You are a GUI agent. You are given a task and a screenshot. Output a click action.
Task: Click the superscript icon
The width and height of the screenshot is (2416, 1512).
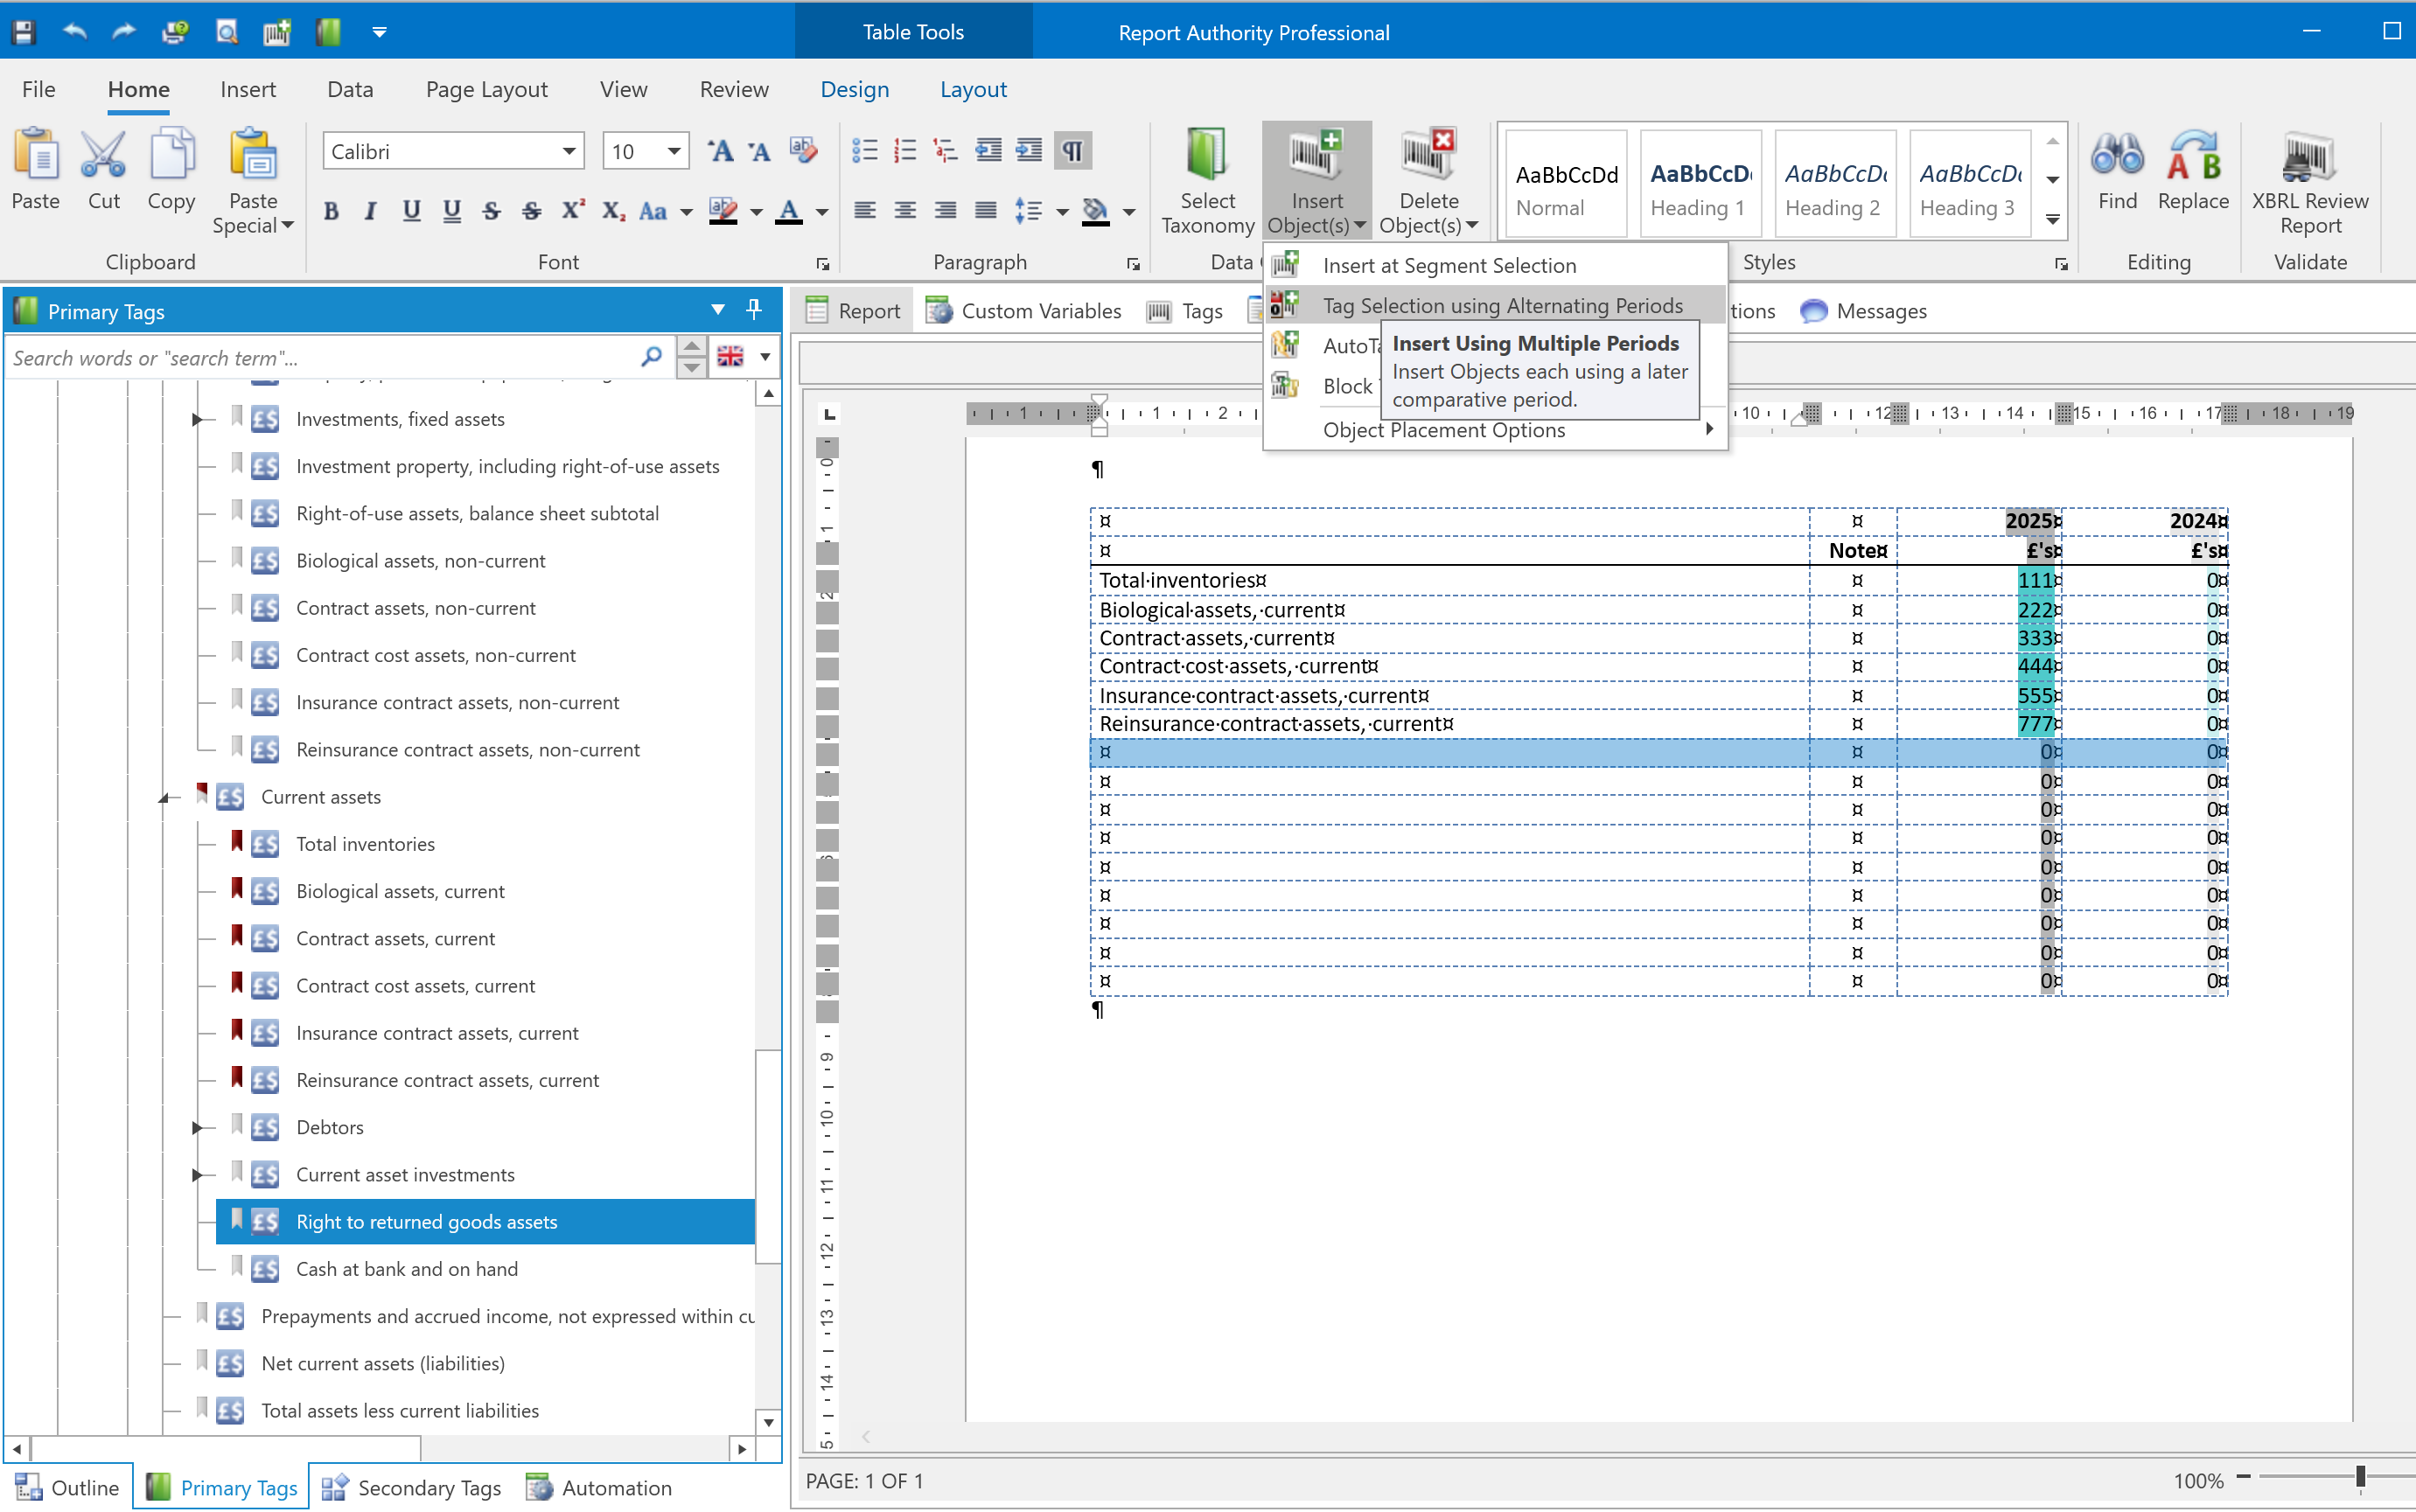coord(572,211)
